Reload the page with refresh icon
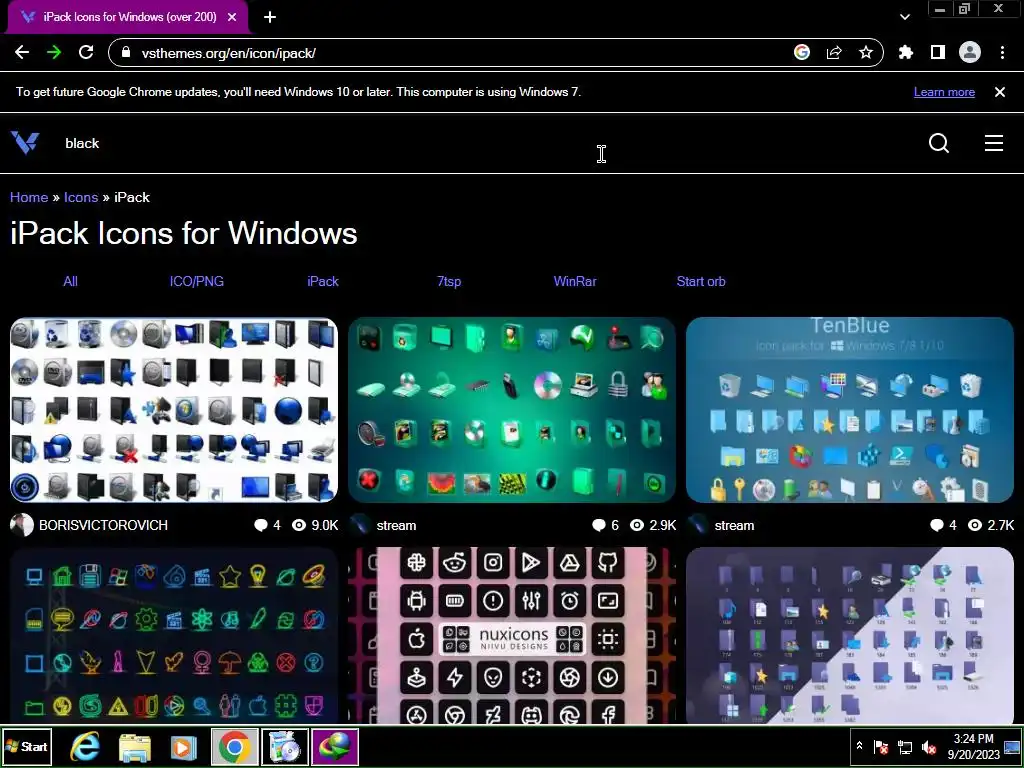The width and height of the screenshot is (1024, 768). tap(86, 52)
